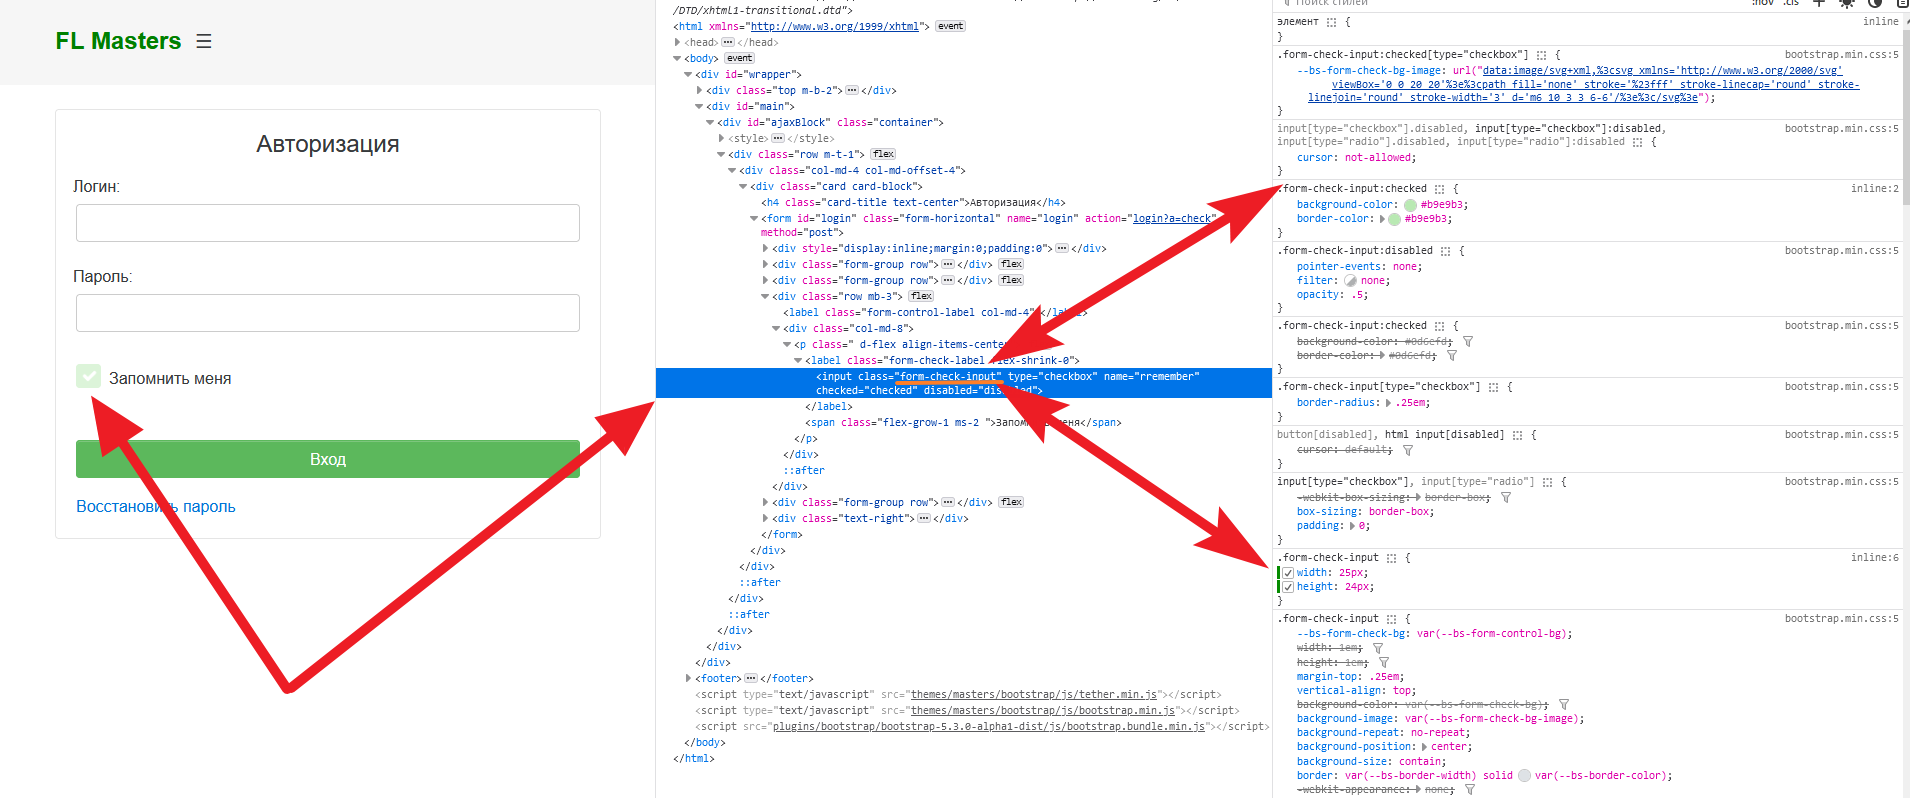Expand the style element node
1910x798 pixels.
tap(721, 138)
